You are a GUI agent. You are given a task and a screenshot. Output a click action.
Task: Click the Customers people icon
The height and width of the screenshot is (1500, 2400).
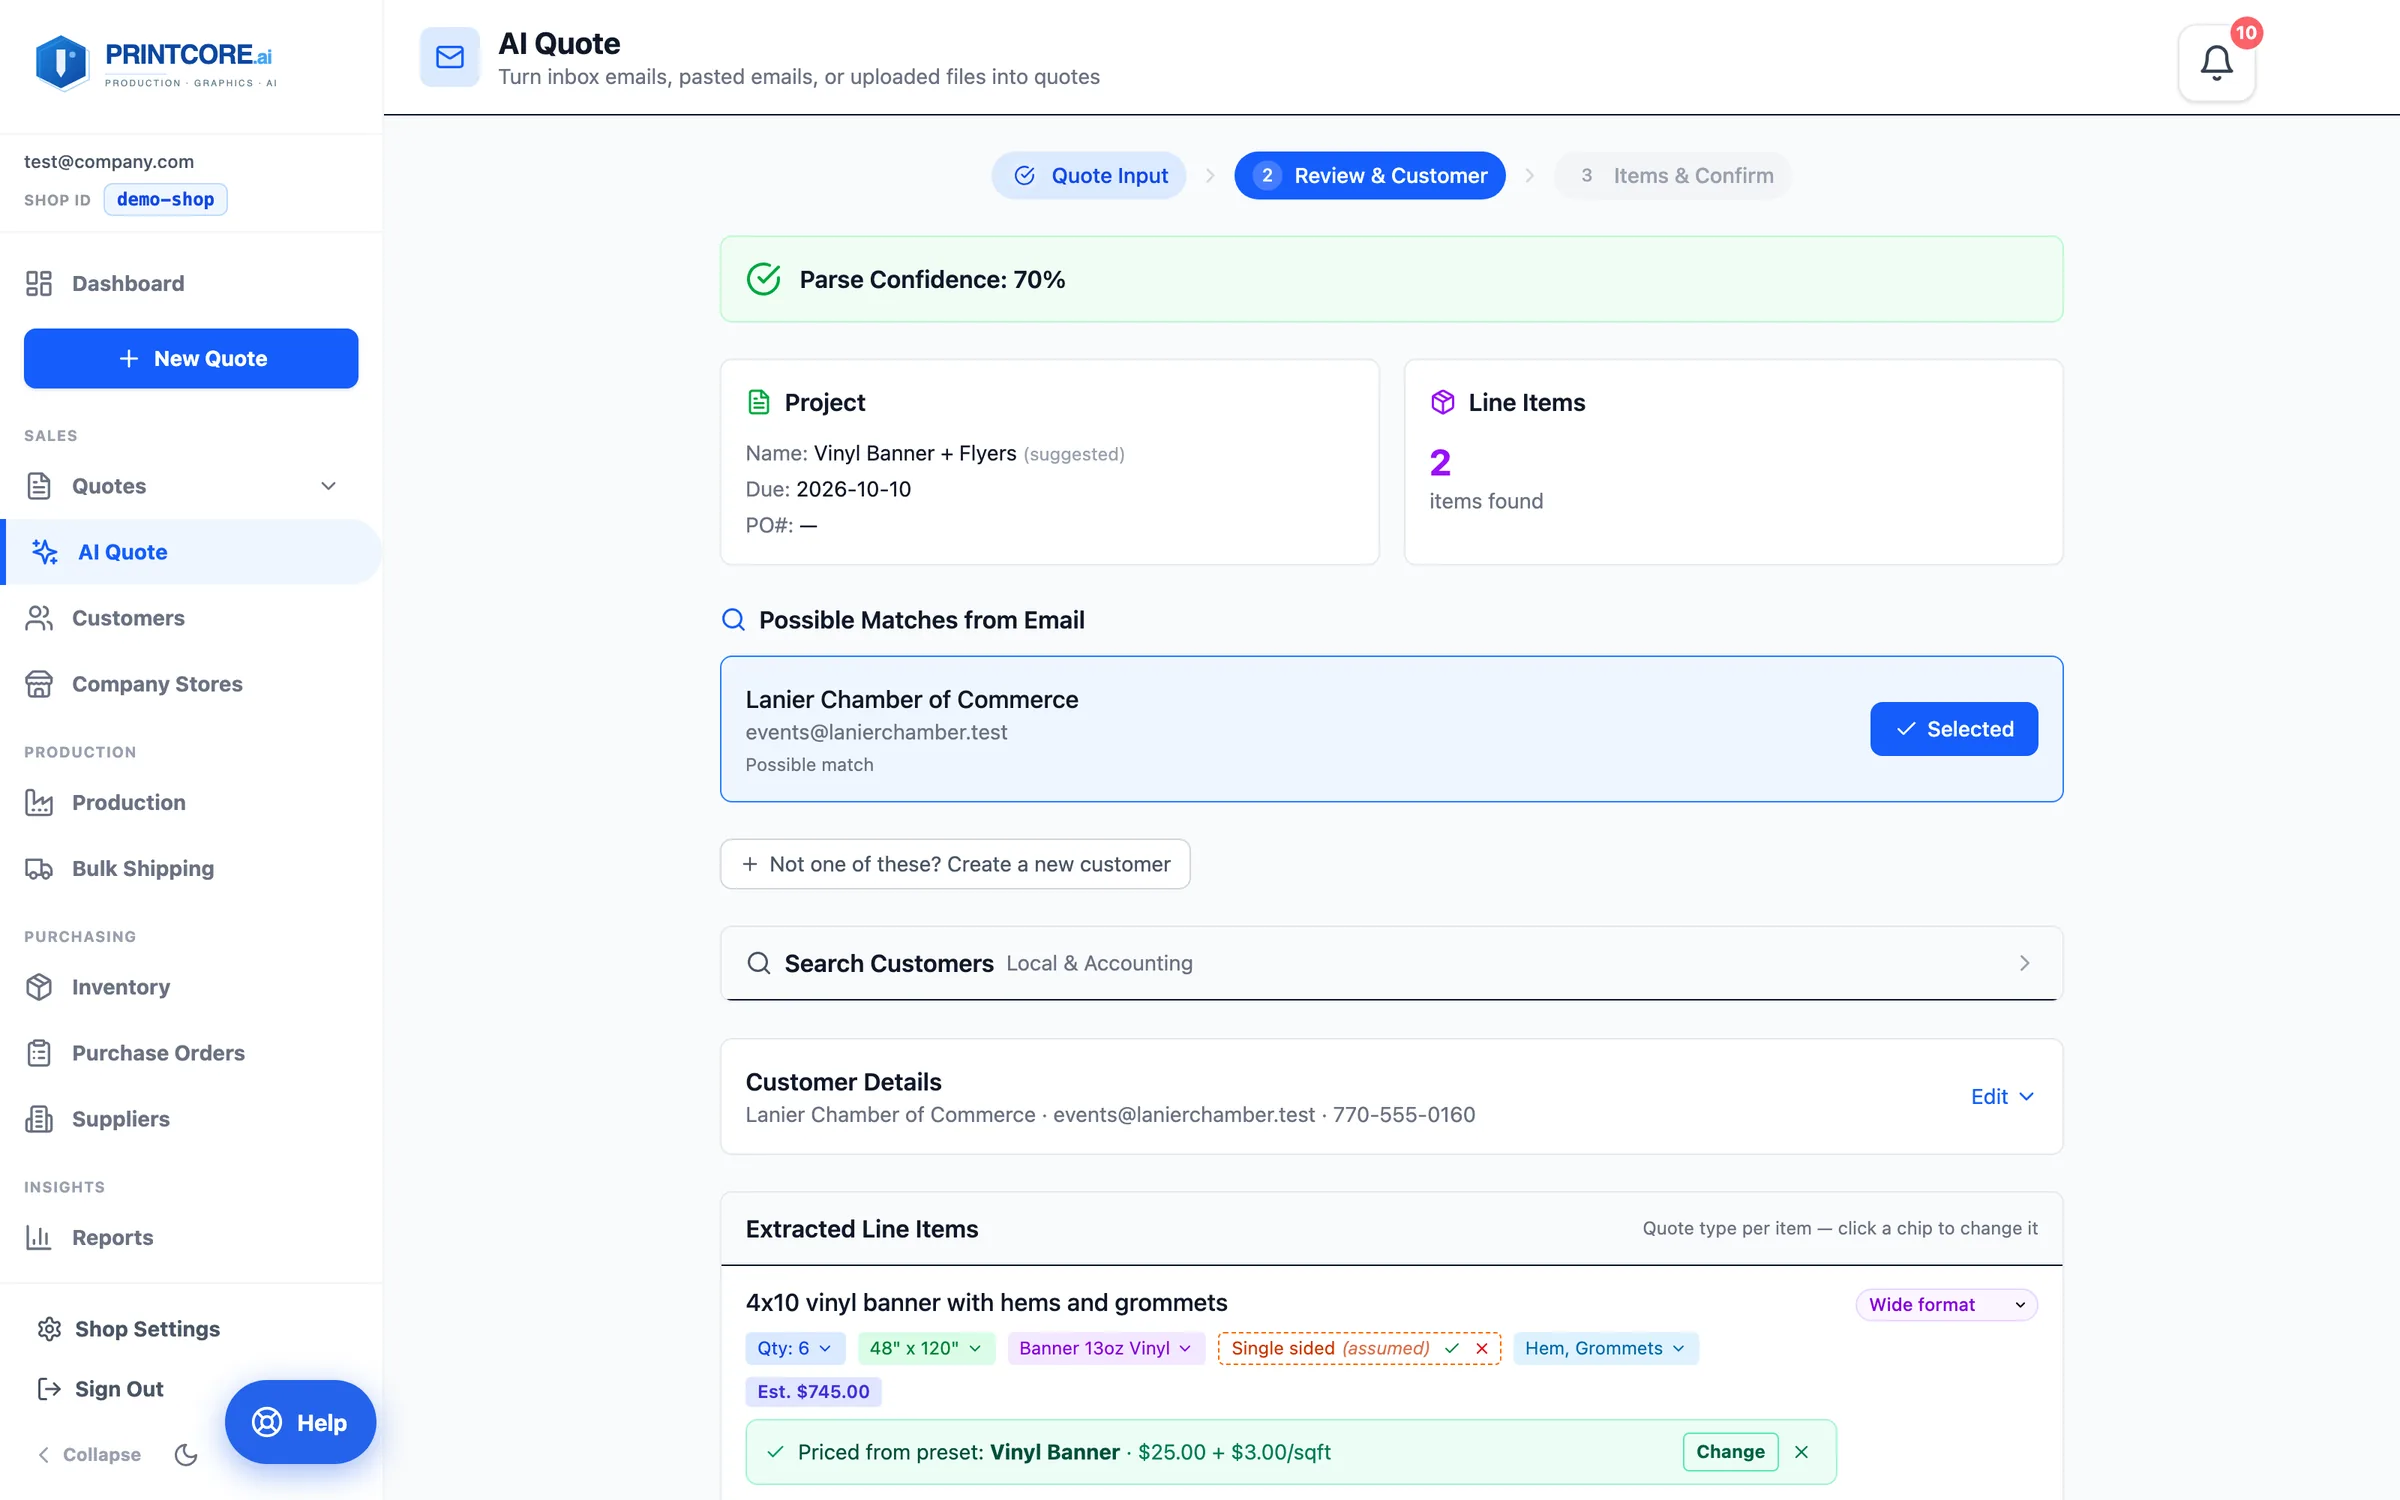39,618
